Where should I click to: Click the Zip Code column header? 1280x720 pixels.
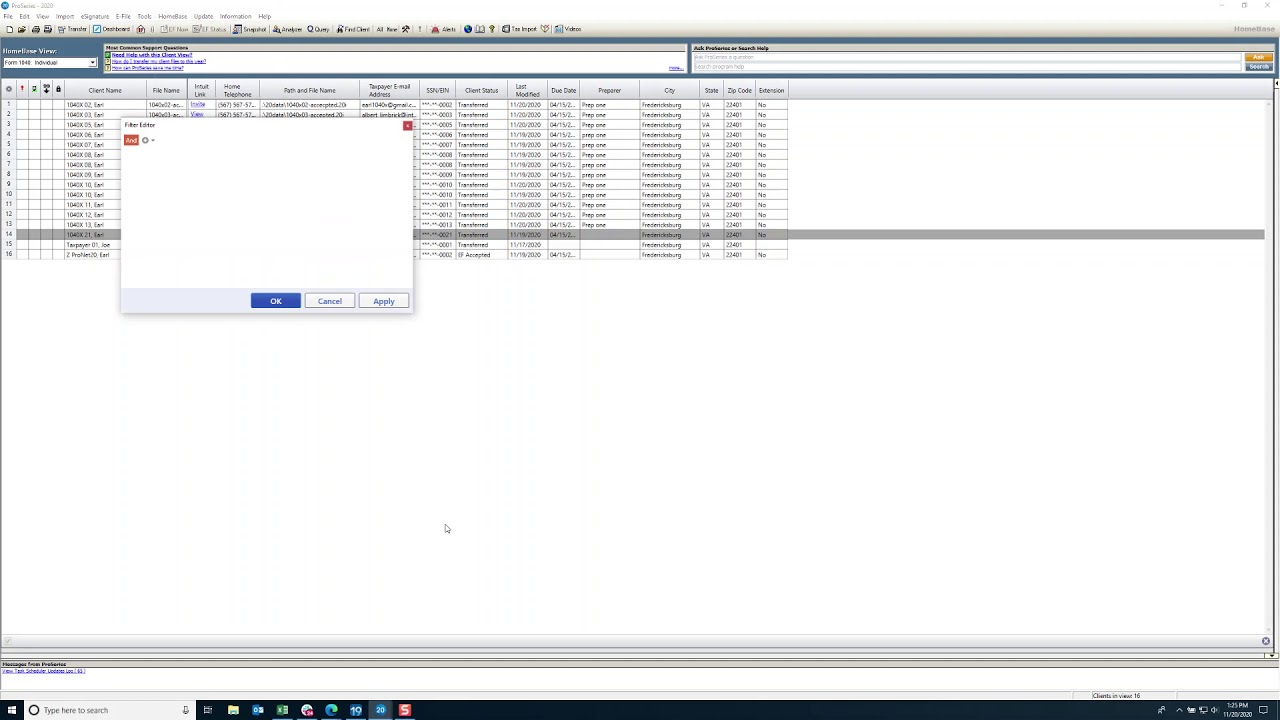coord(740,90)
